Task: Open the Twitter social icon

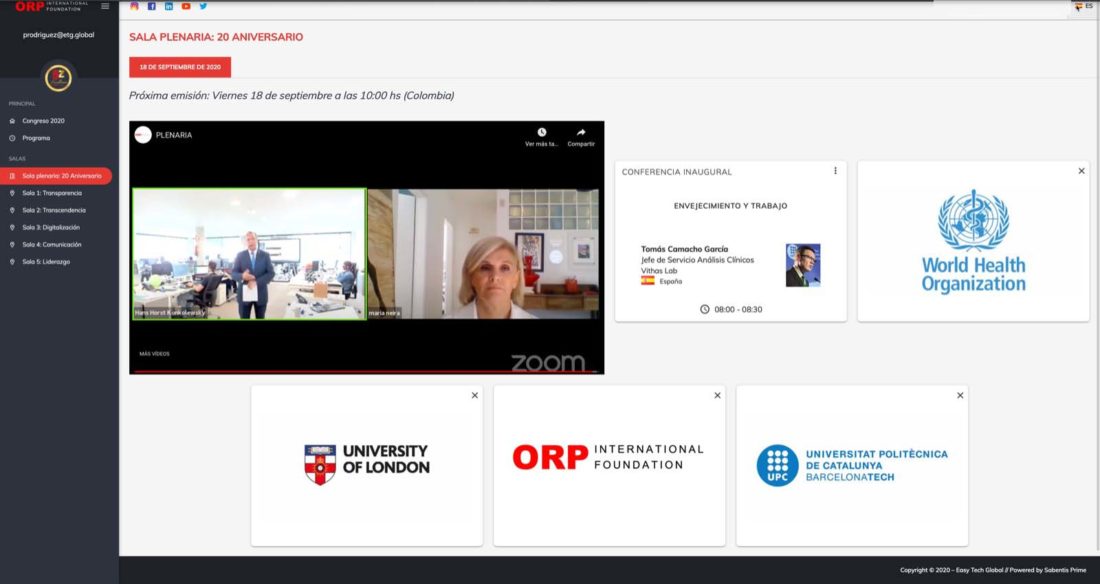Action: point(203,6)
